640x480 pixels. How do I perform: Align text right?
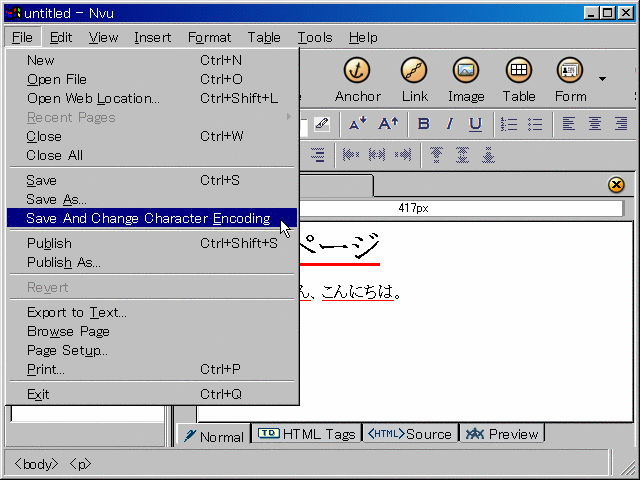(x=621, y=123)
